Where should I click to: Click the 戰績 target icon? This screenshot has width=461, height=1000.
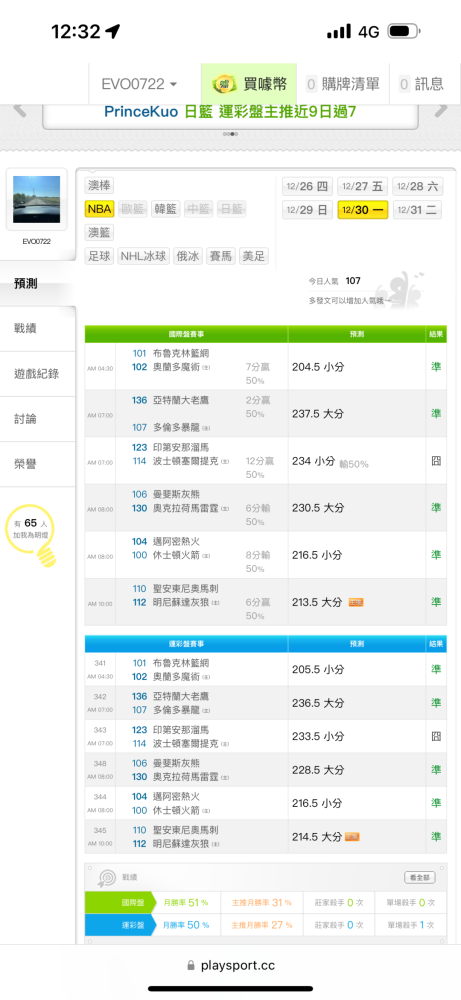point(106,879)
